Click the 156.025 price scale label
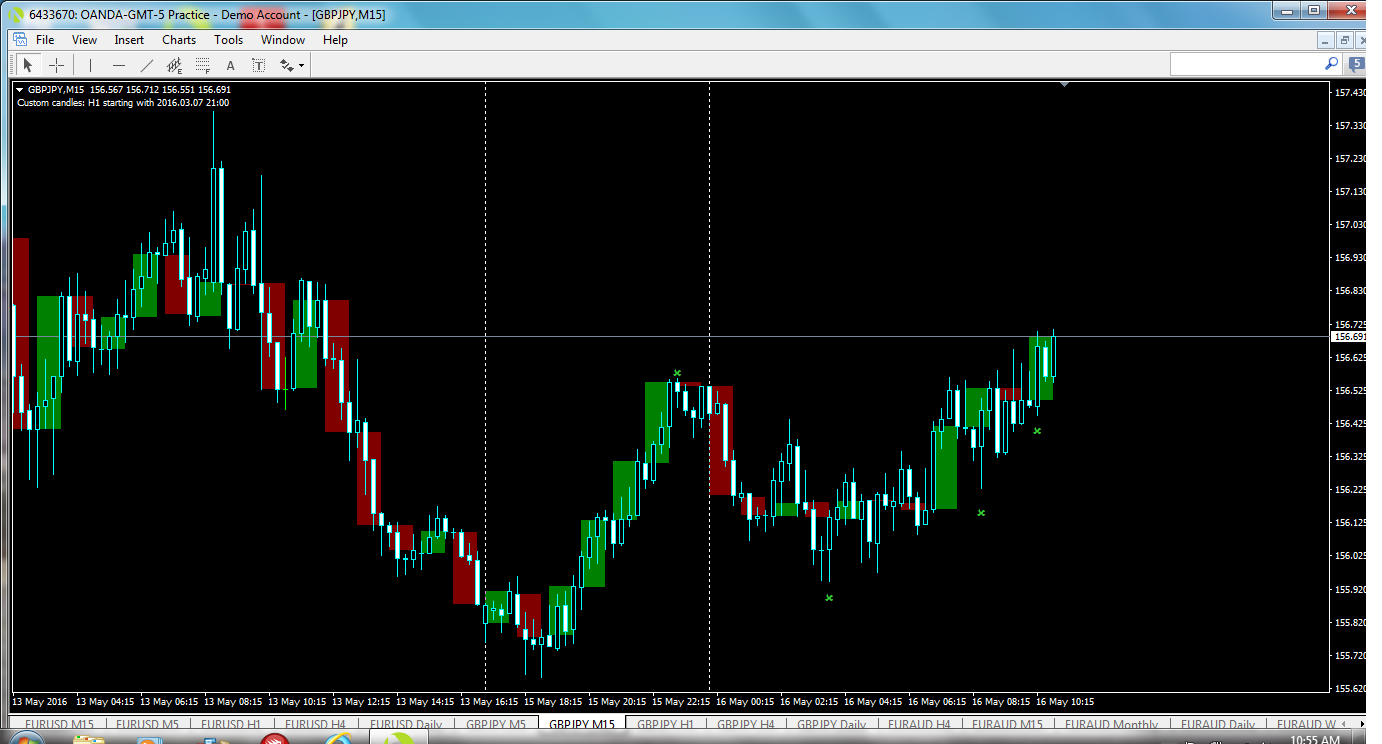1382x744 pixels. point(1350,556)
